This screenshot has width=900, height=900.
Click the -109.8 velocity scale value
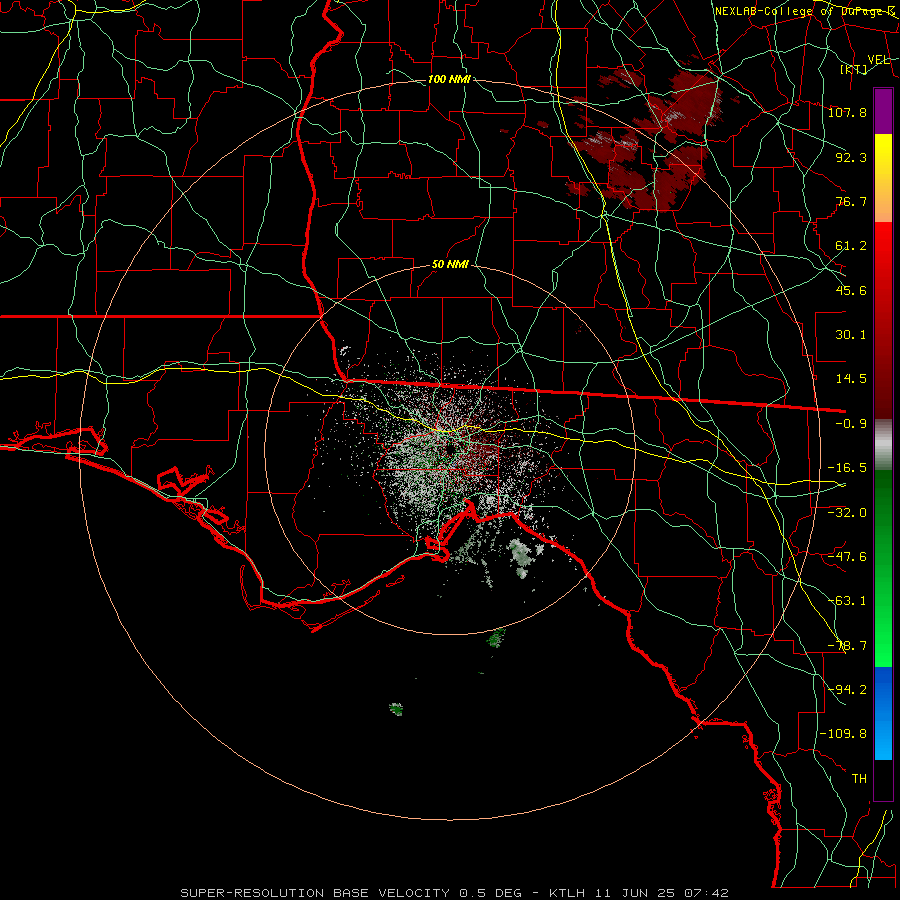[x=844, y=734]
